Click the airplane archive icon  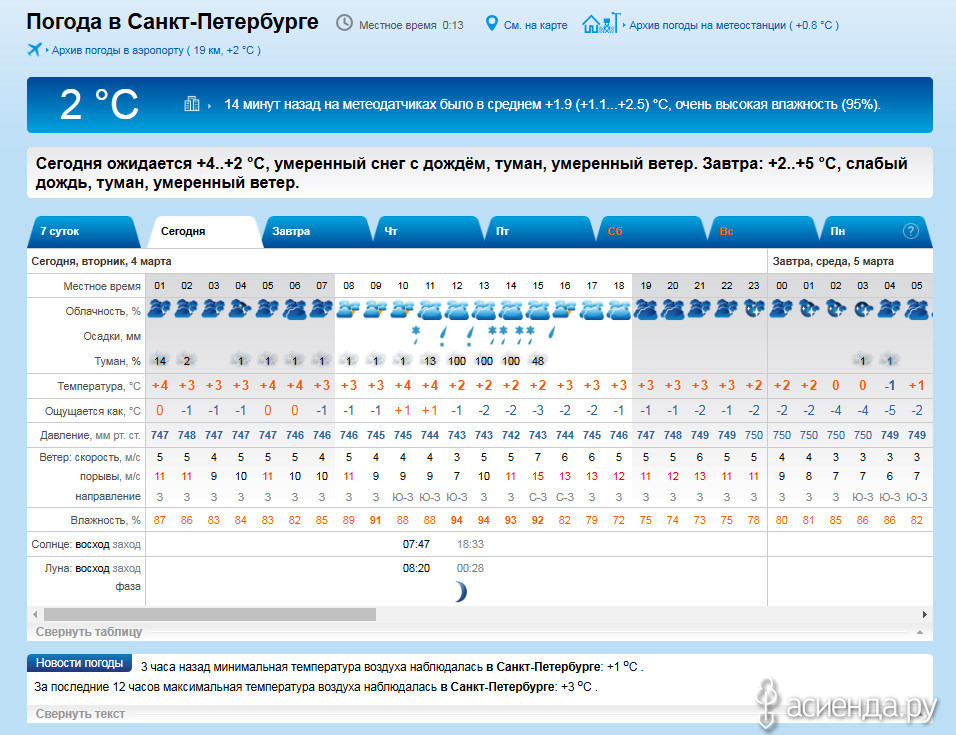tap(34, 49)
